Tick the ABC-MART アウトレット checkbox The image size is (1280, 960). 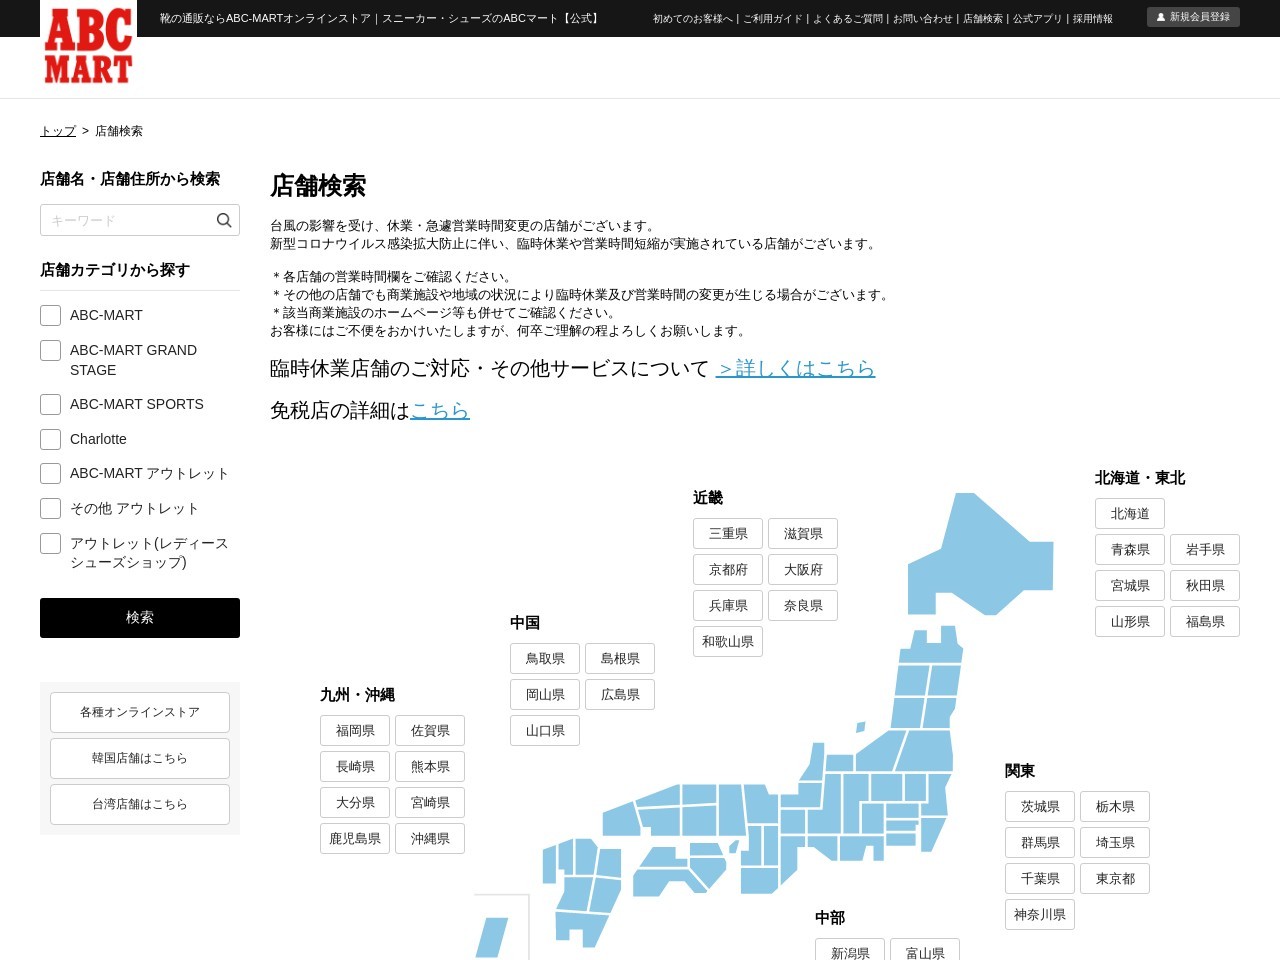51,473
